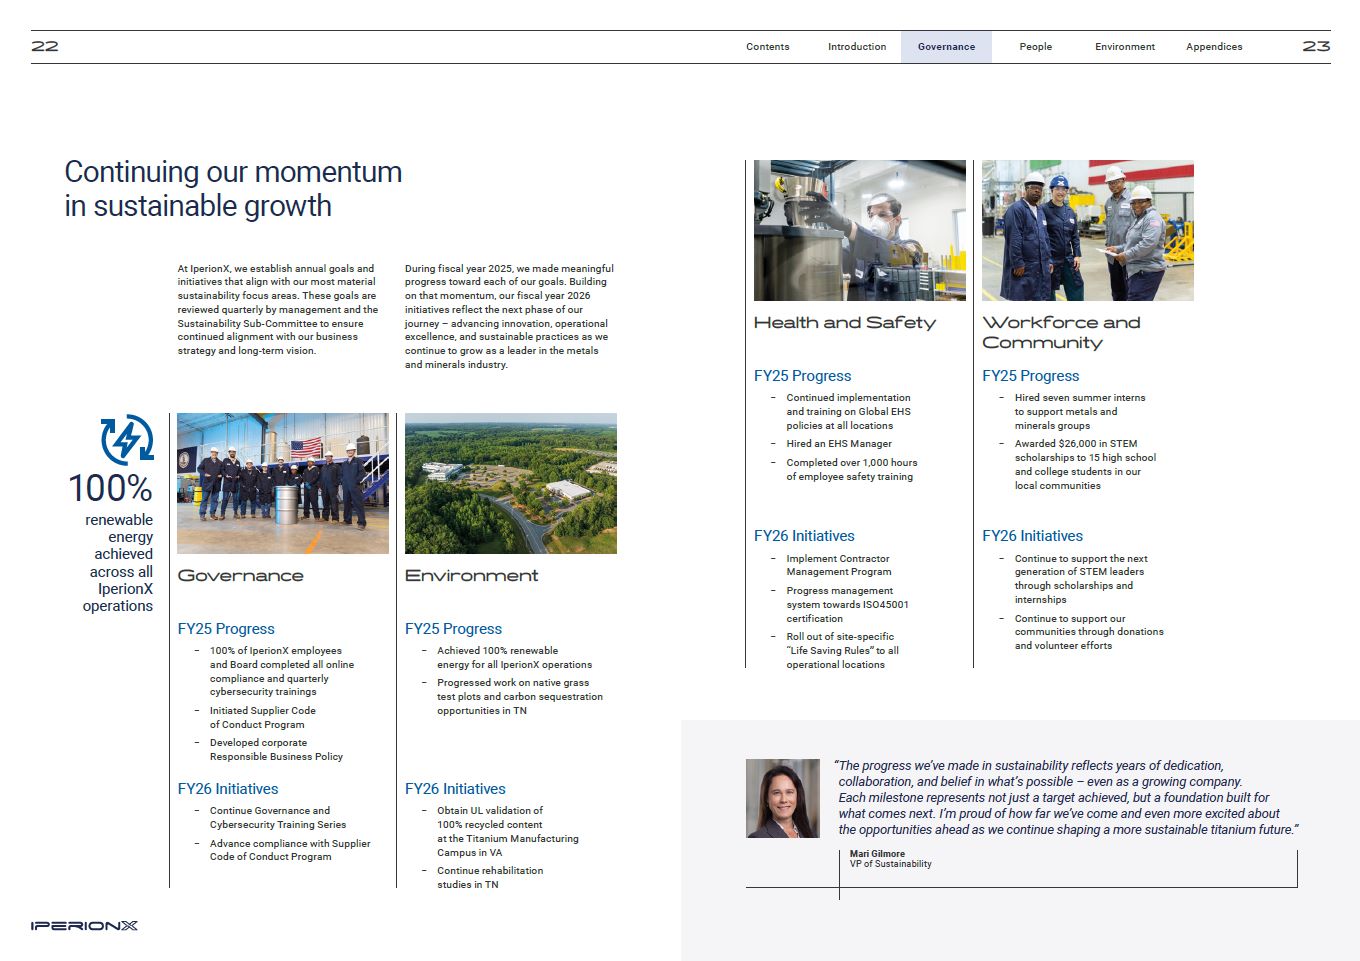The image size is (1360, 961).
Task: Select 'Implement Contractor Management Program' bullet
Action: coord(838,565)
